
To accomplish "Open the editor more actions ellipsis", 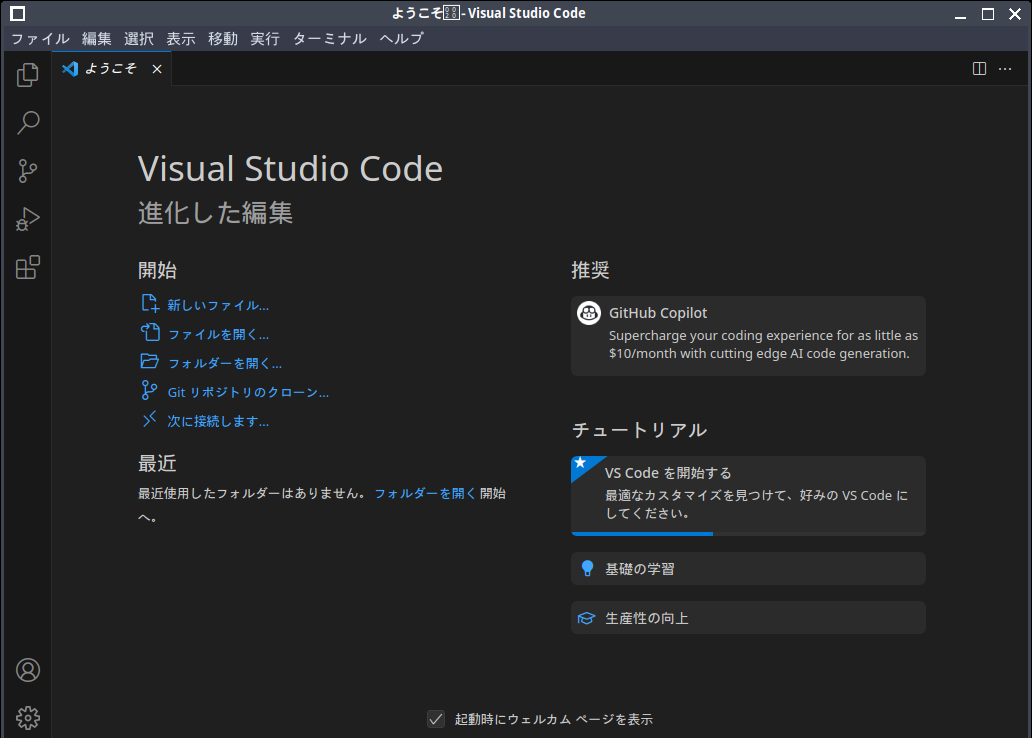I will [x=1005, y=68].
